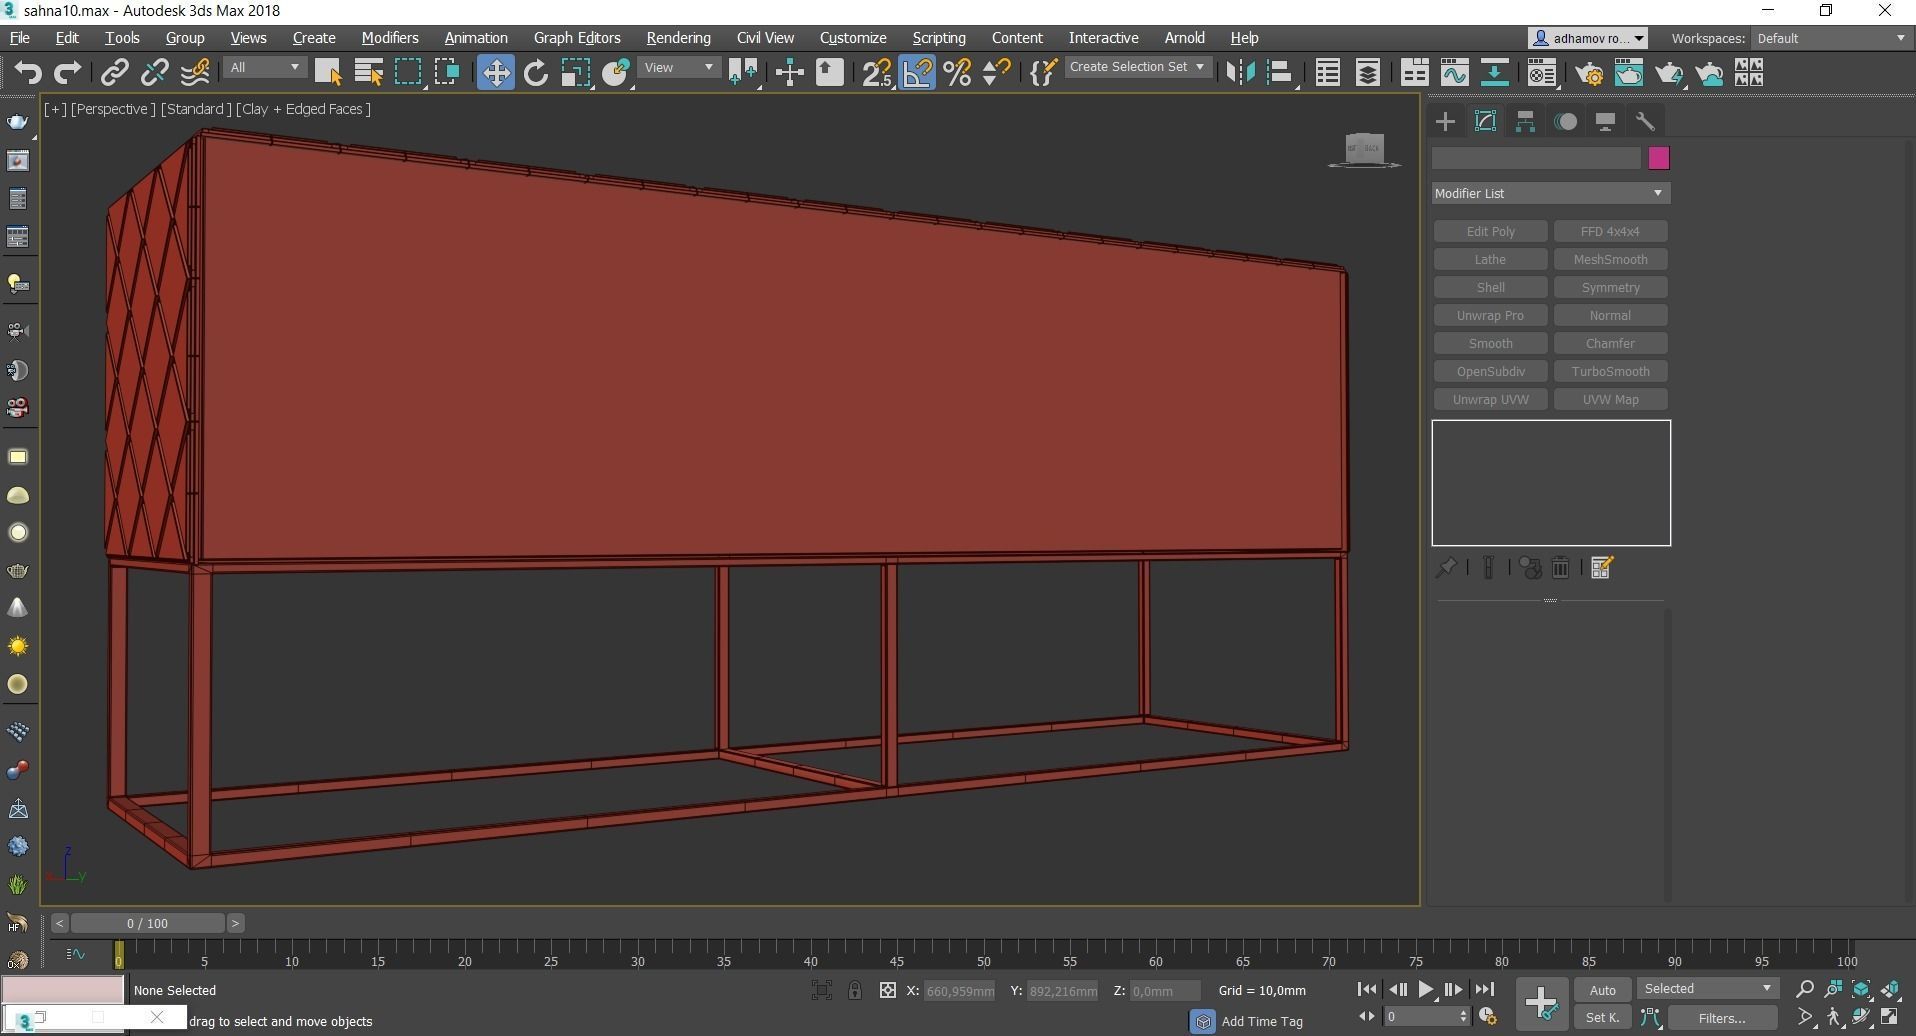Click the Unwrap UVW modifier button

1490,399
